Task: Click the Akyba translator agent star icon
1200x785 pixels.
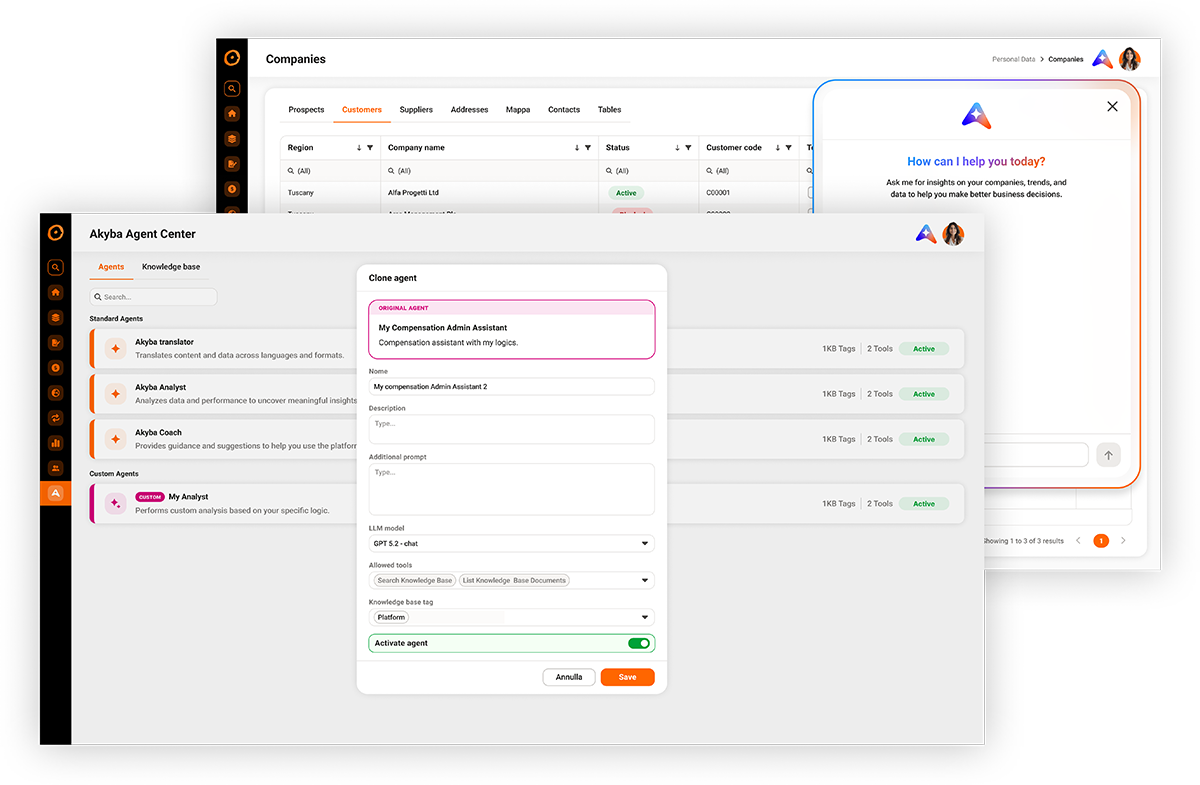Action: (x=115, y=348)
